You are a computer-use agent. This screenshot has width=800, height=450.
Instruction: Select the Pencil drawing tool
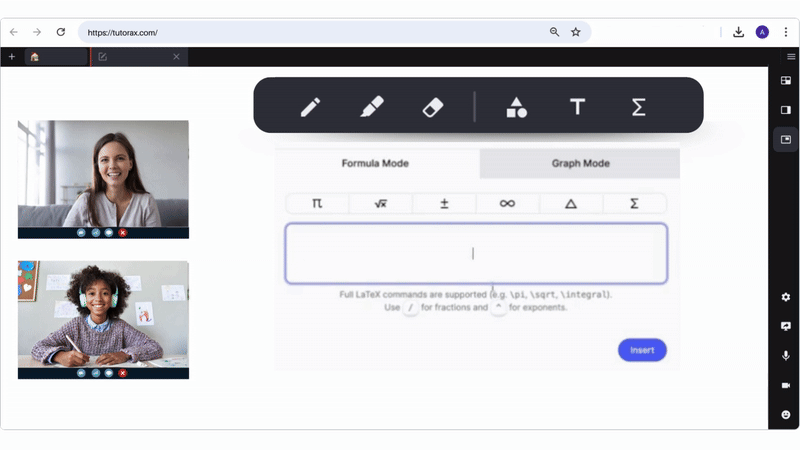point(311,106)
